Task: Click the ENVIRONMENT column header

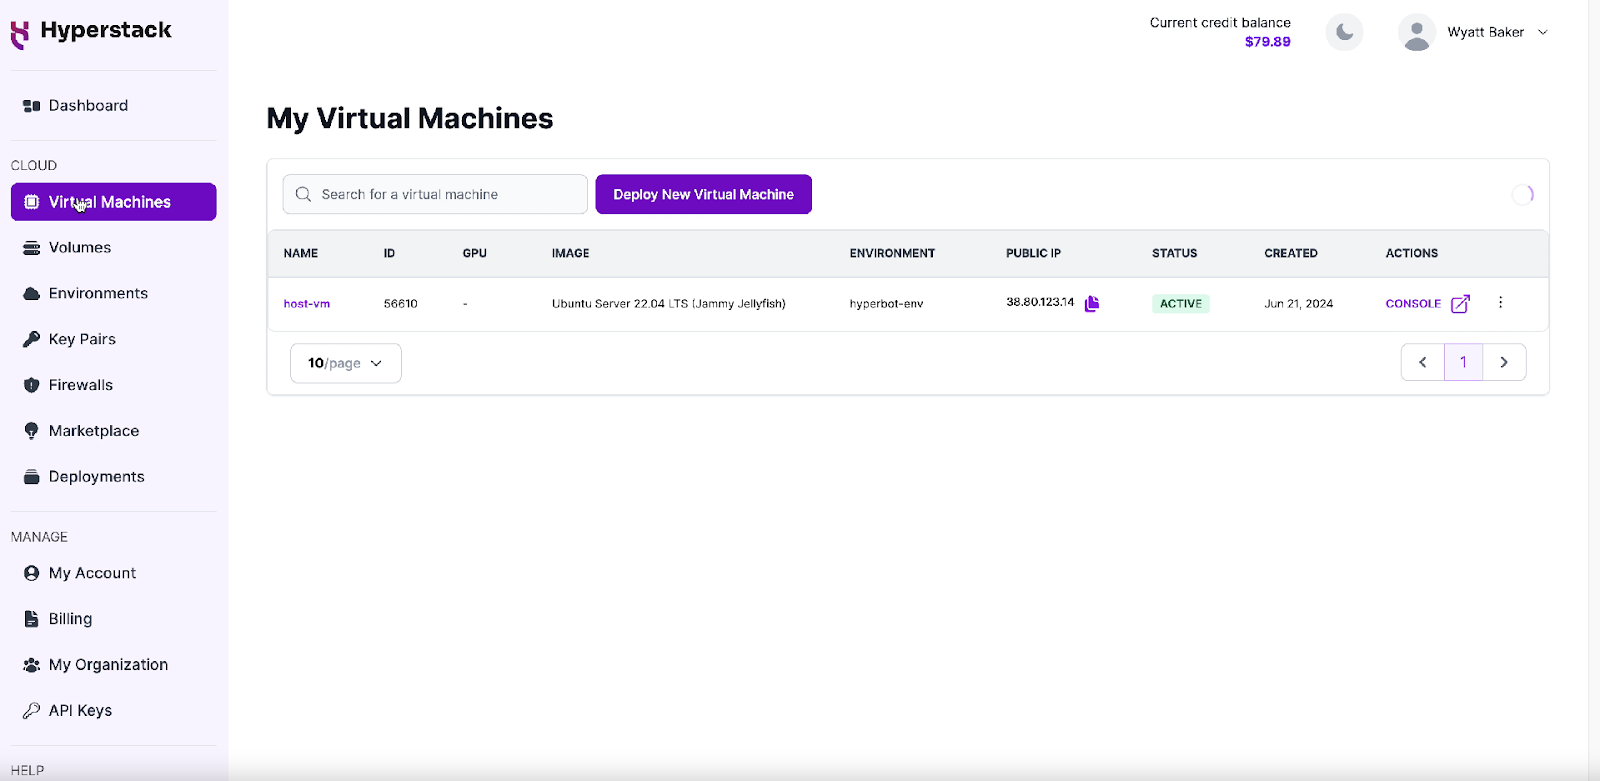Action: 892,253
